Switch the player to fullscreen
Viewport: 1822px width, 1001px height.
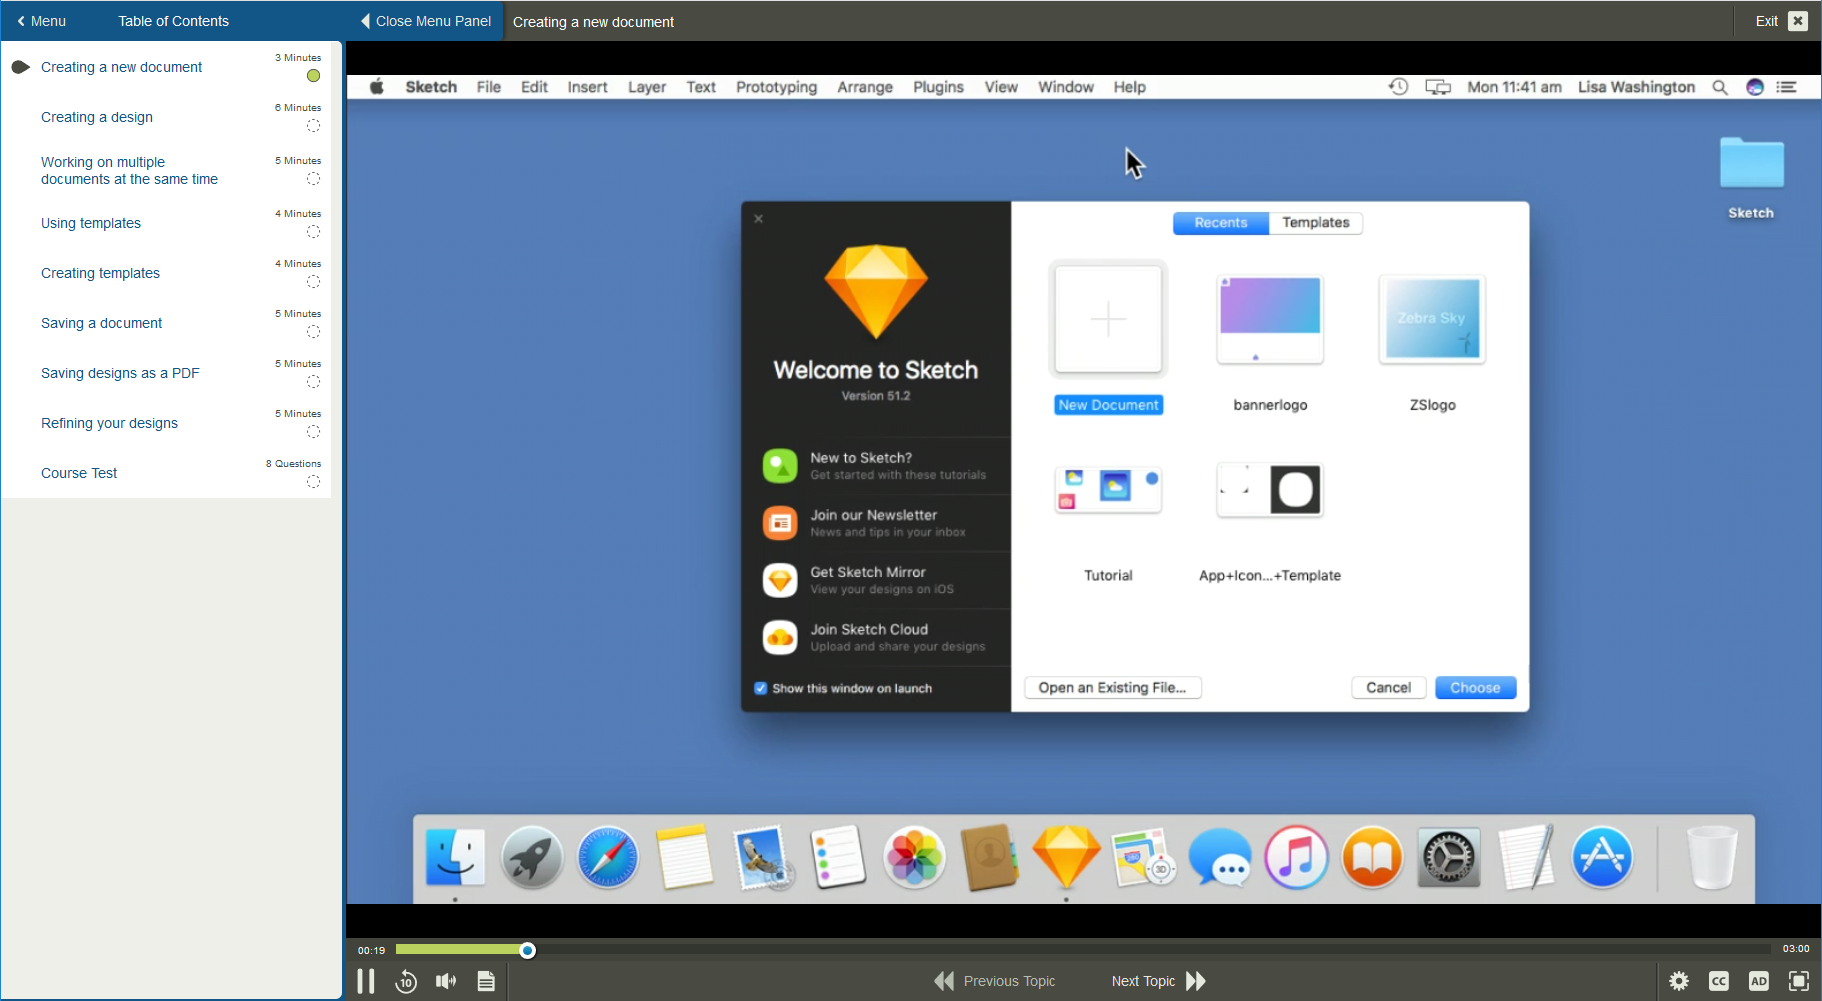1799,981
